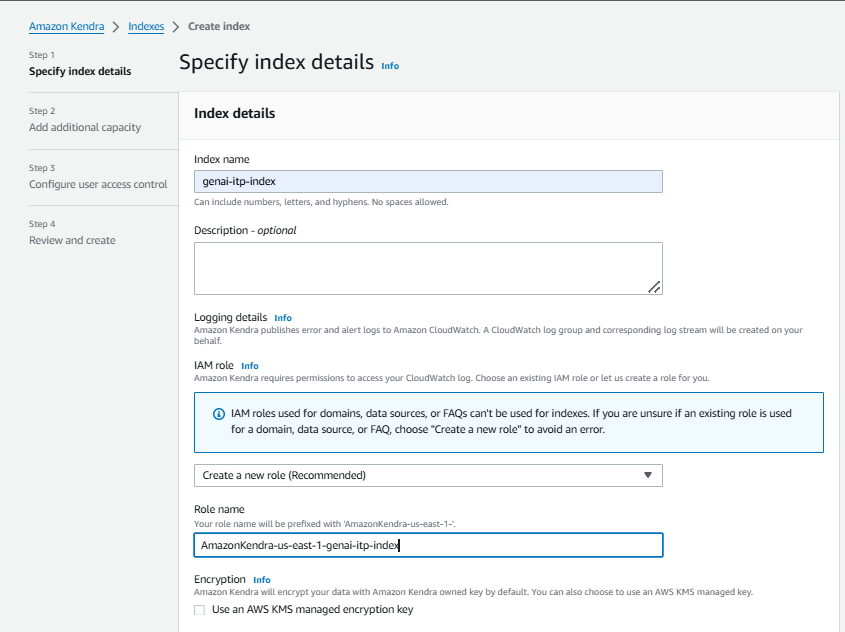
Task: Click Info link beside Specify index details heading
Action: [390, 66]
